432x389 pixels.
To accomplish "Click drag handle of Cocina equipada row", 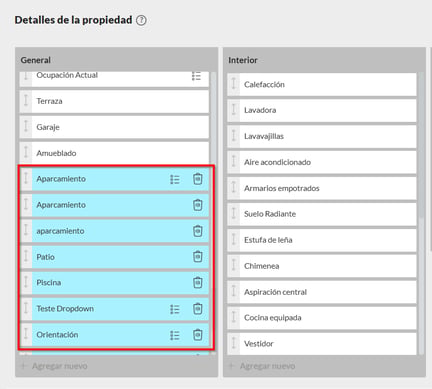I will [234, 318].
